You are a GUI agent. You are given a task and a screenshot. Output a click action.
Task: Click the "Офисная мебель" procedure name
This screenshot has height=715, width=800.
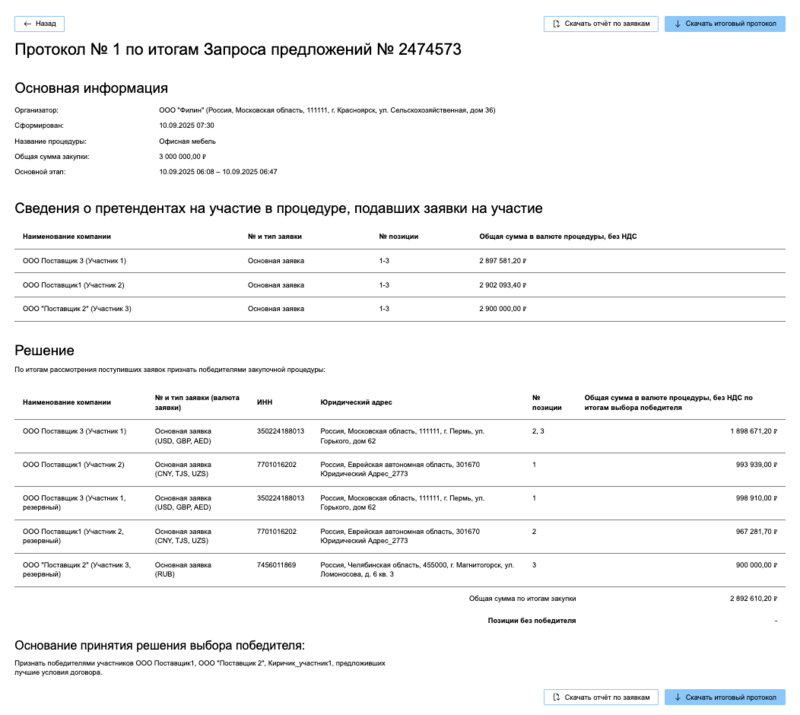tap(183, 141)
